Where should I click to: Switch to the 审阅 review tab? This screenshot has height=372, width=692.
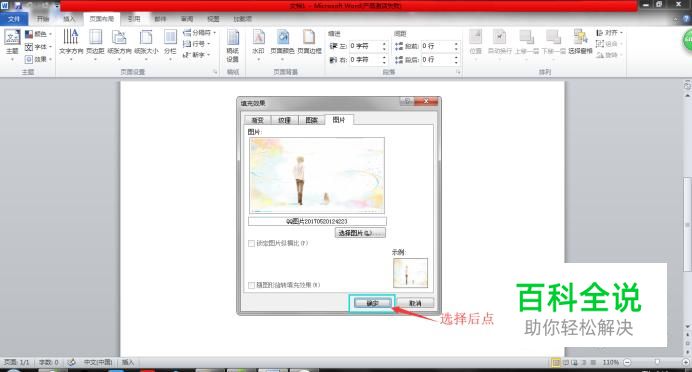tap(187, 19)
